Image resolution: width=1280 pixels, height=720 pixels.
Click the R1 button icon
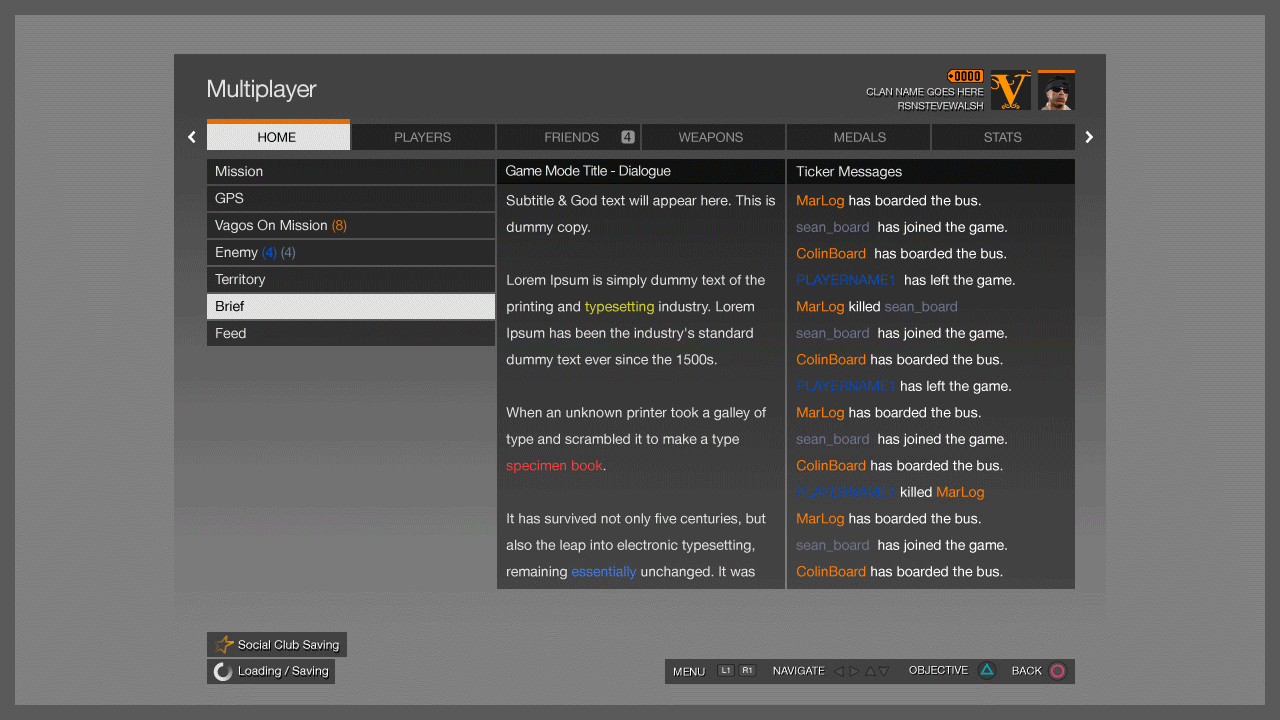[x=747, y=671]
